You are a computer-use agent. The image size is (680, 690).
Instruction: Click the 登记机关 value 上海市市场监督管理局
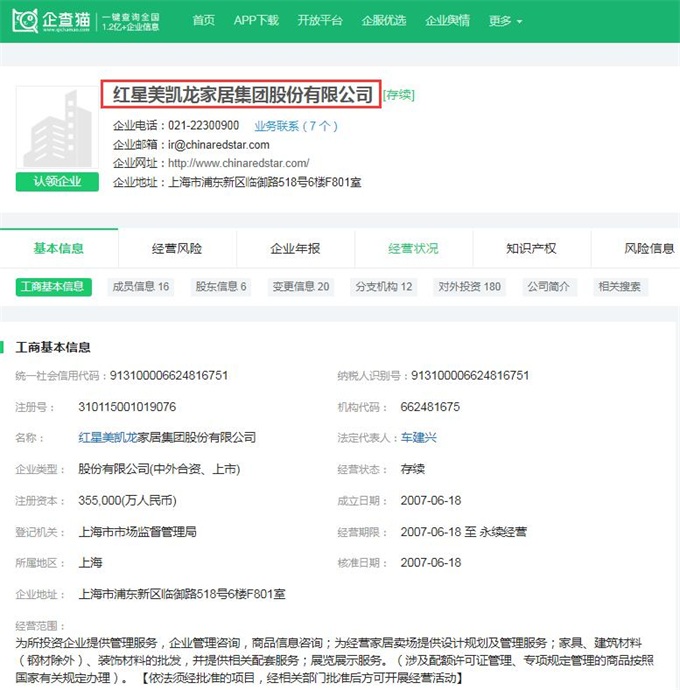tap(137, 532)
